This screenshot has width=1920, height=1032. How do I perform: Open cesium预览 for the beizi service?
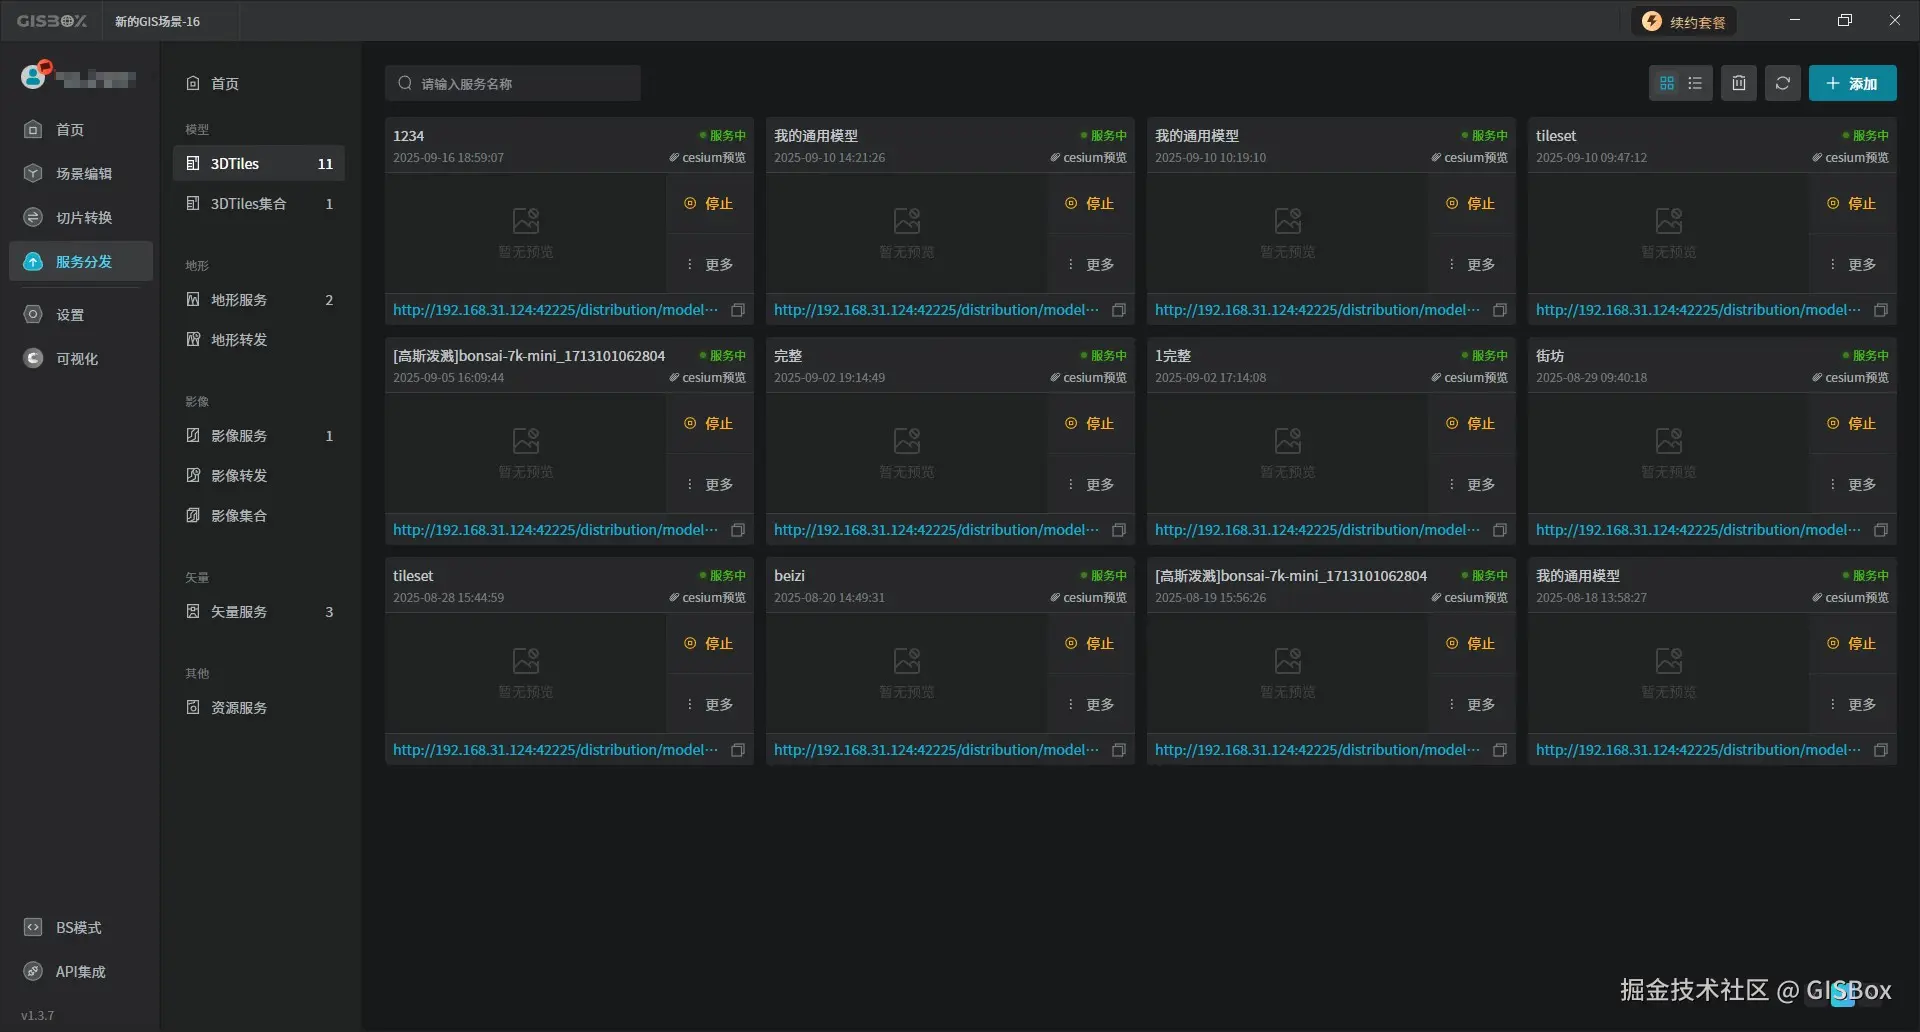pyautogui.click(x=1088, y=598)
